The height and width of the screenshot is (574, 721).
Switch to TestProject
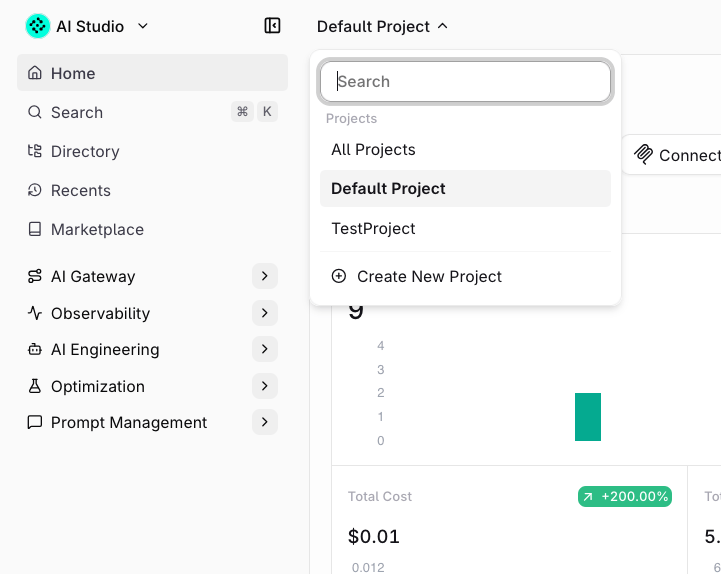(x=465, y=229)
